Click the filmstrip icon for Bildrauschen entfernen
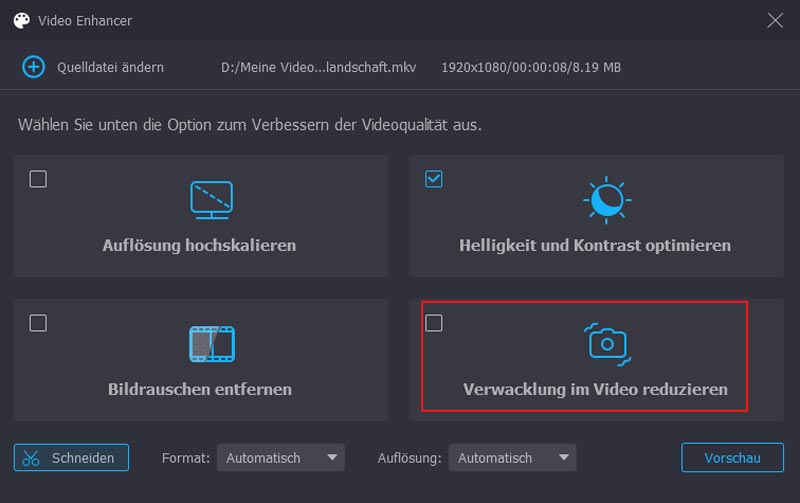The width and height of the screenshot is (800, 503). (x=212, y=344)
